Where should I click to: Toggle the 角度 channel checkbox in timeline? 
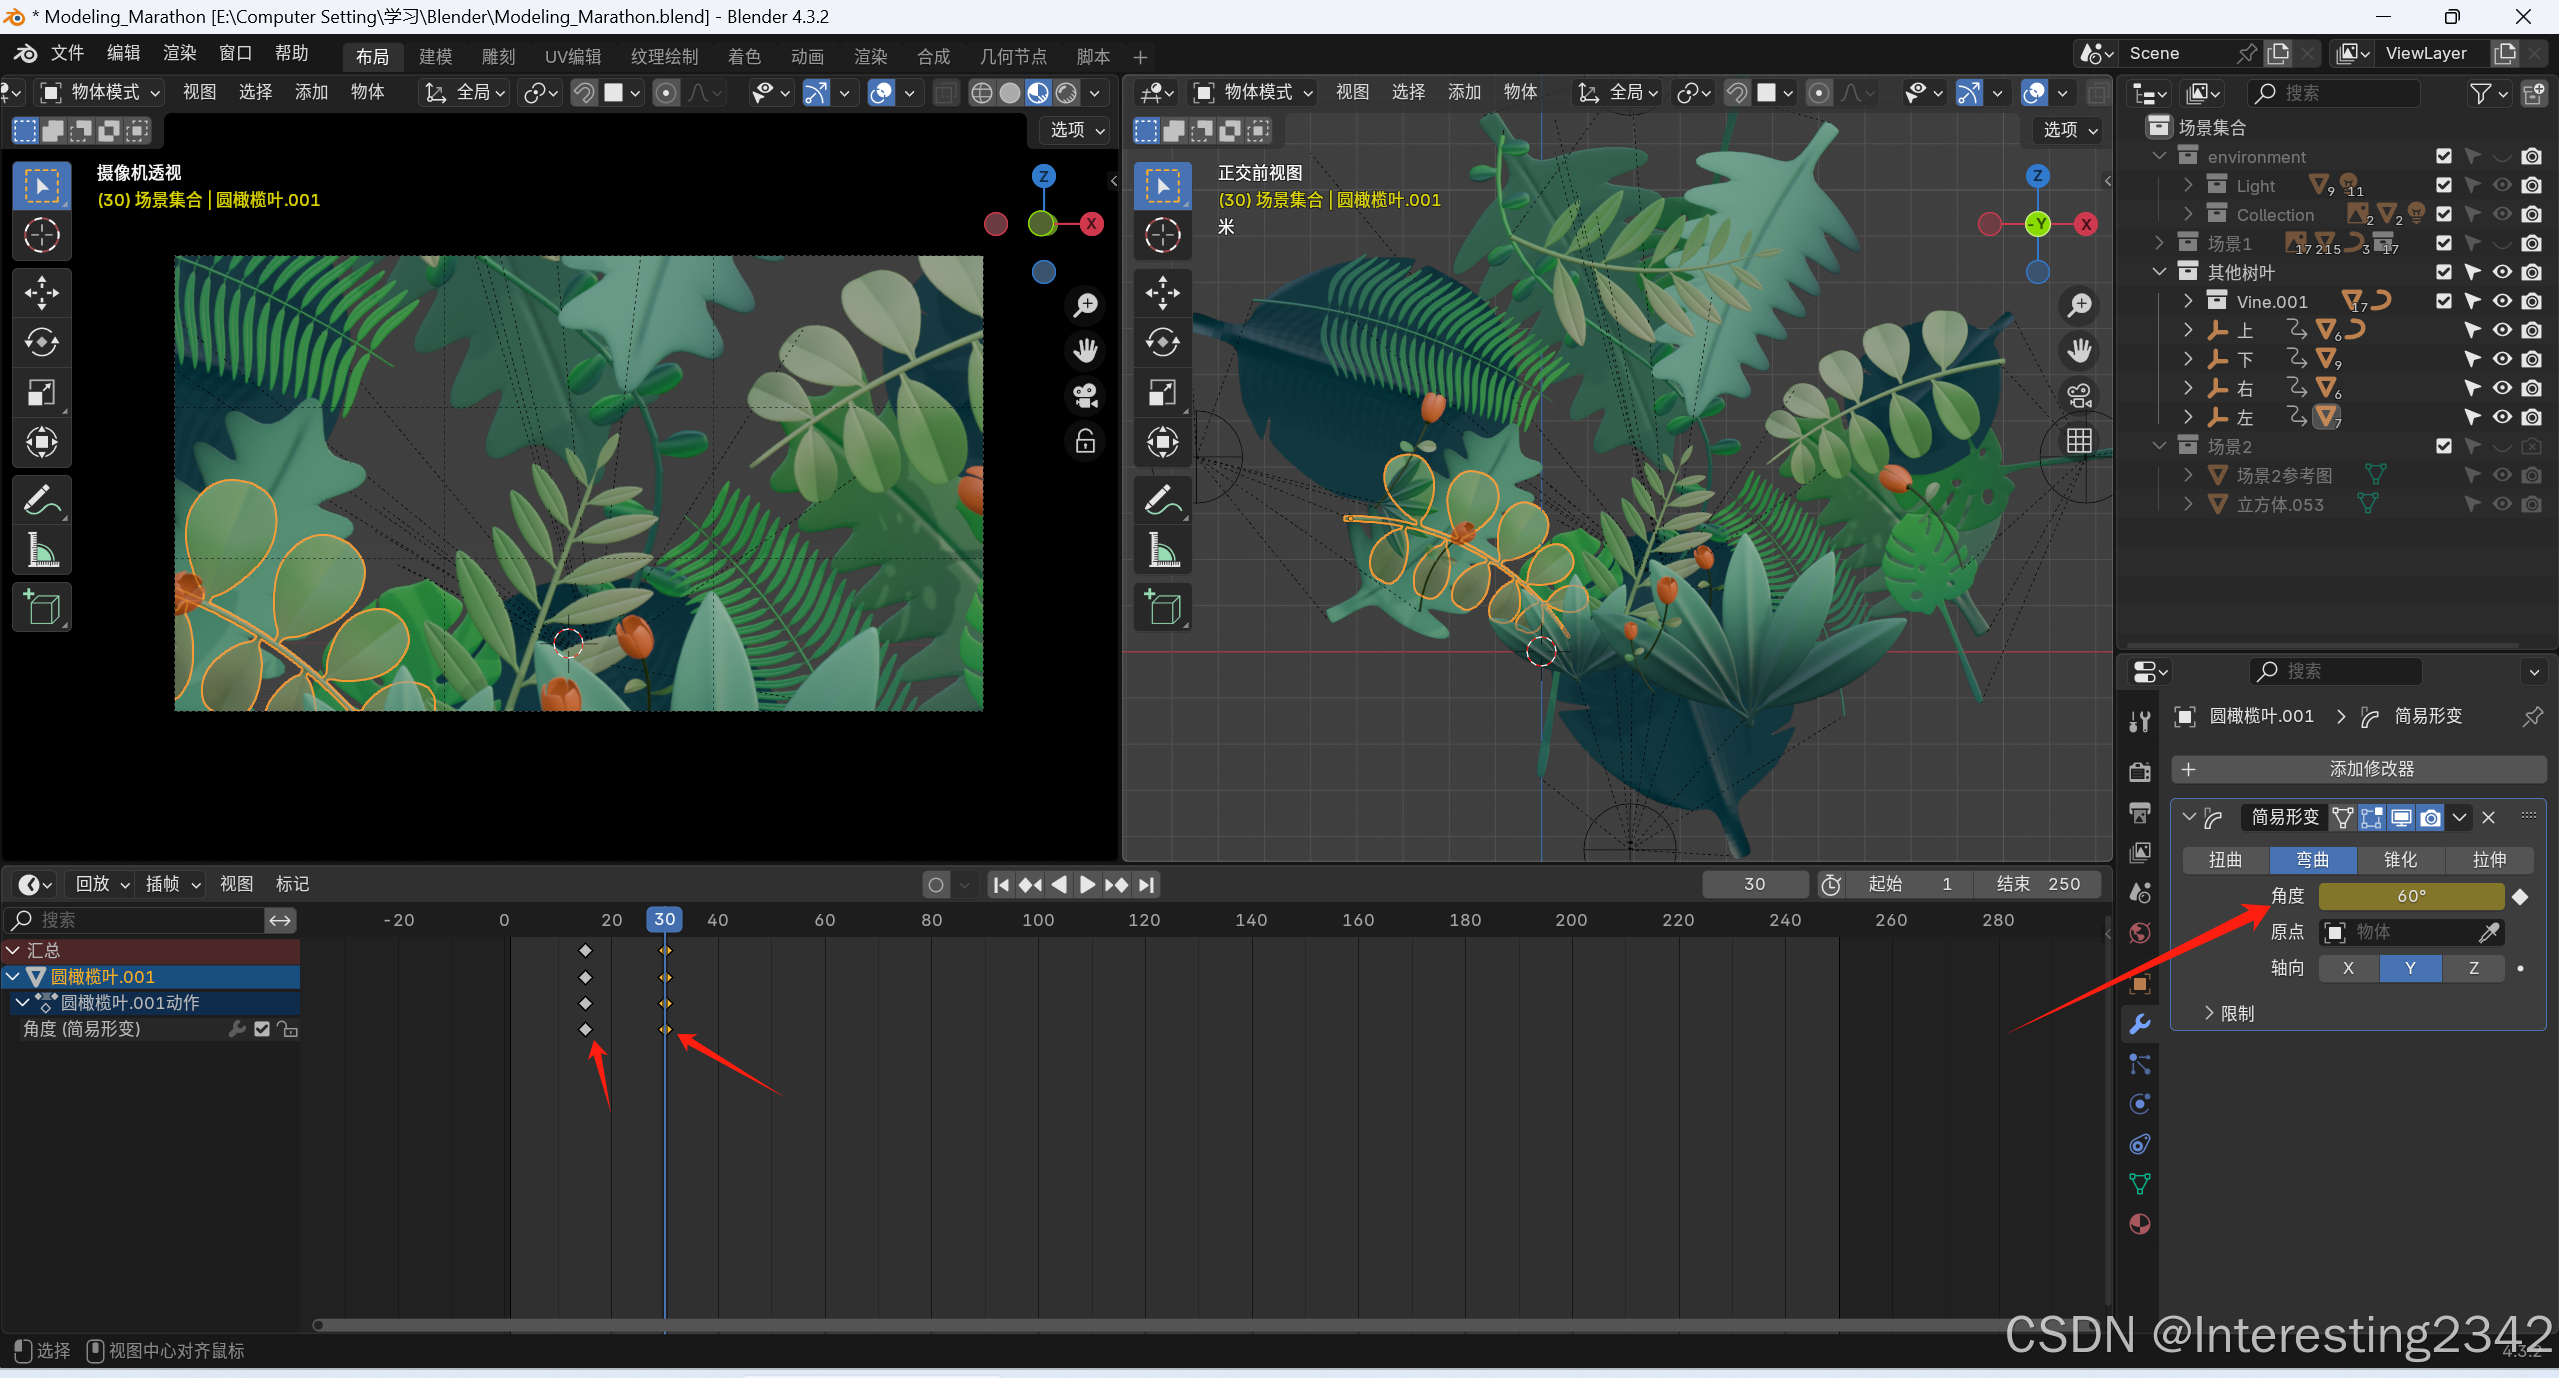pyautogui.click(x=262, y=1029)
